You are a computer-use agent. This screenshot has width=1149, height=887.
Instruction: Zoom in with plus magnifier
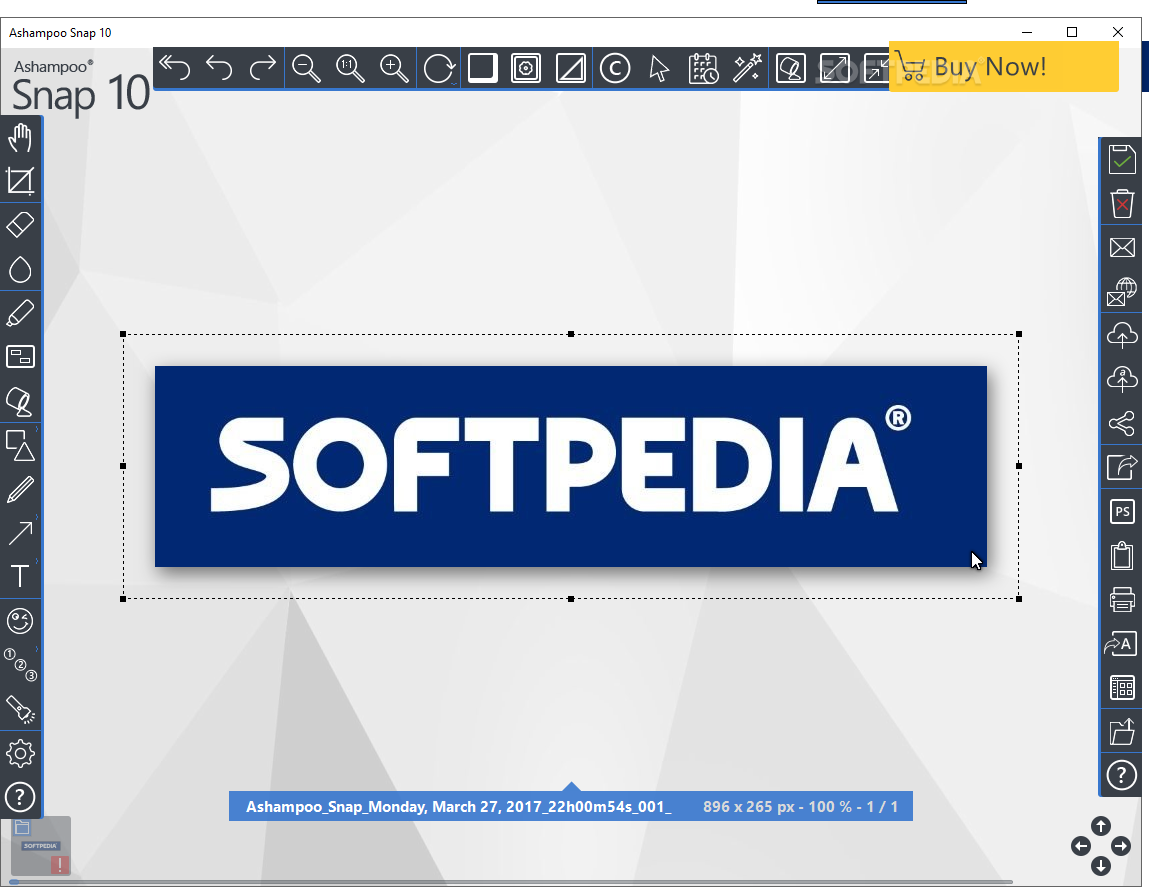[x=394, y=68]
